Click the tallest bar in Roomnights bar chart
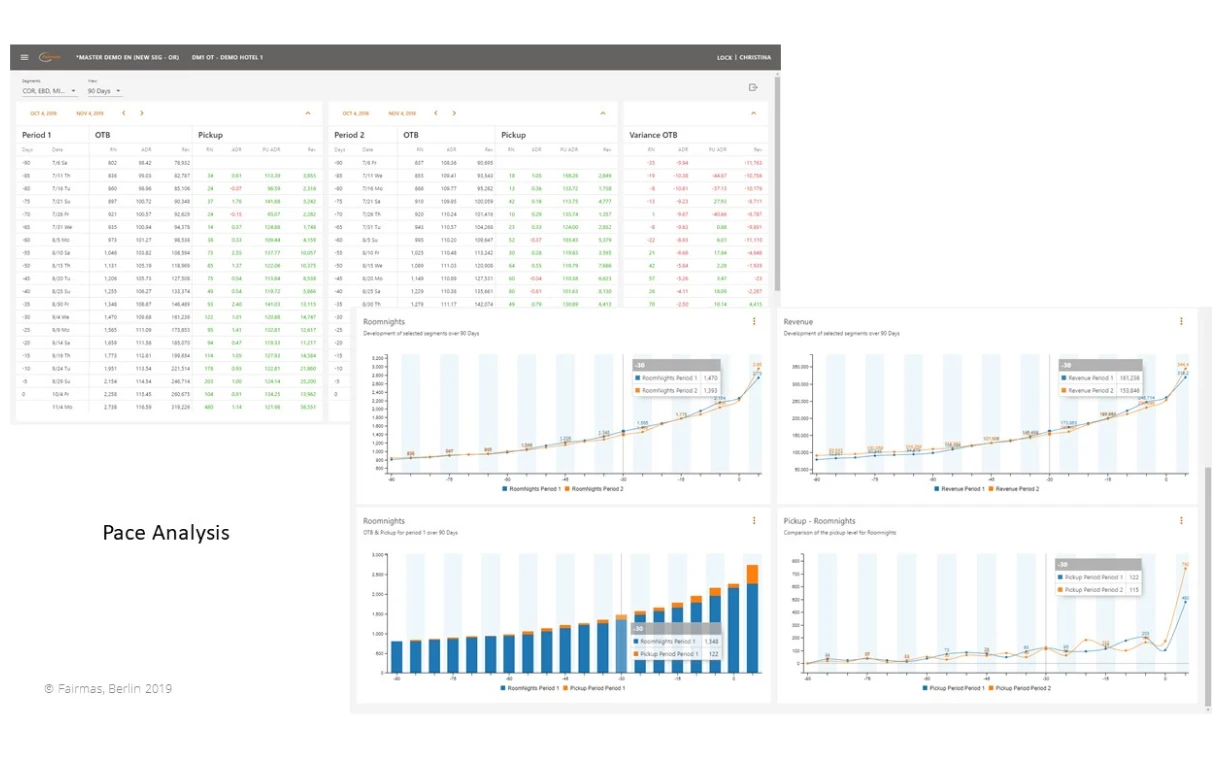Screen dimensions: 1224x768 pyautogui.click(x=752, y=618)
